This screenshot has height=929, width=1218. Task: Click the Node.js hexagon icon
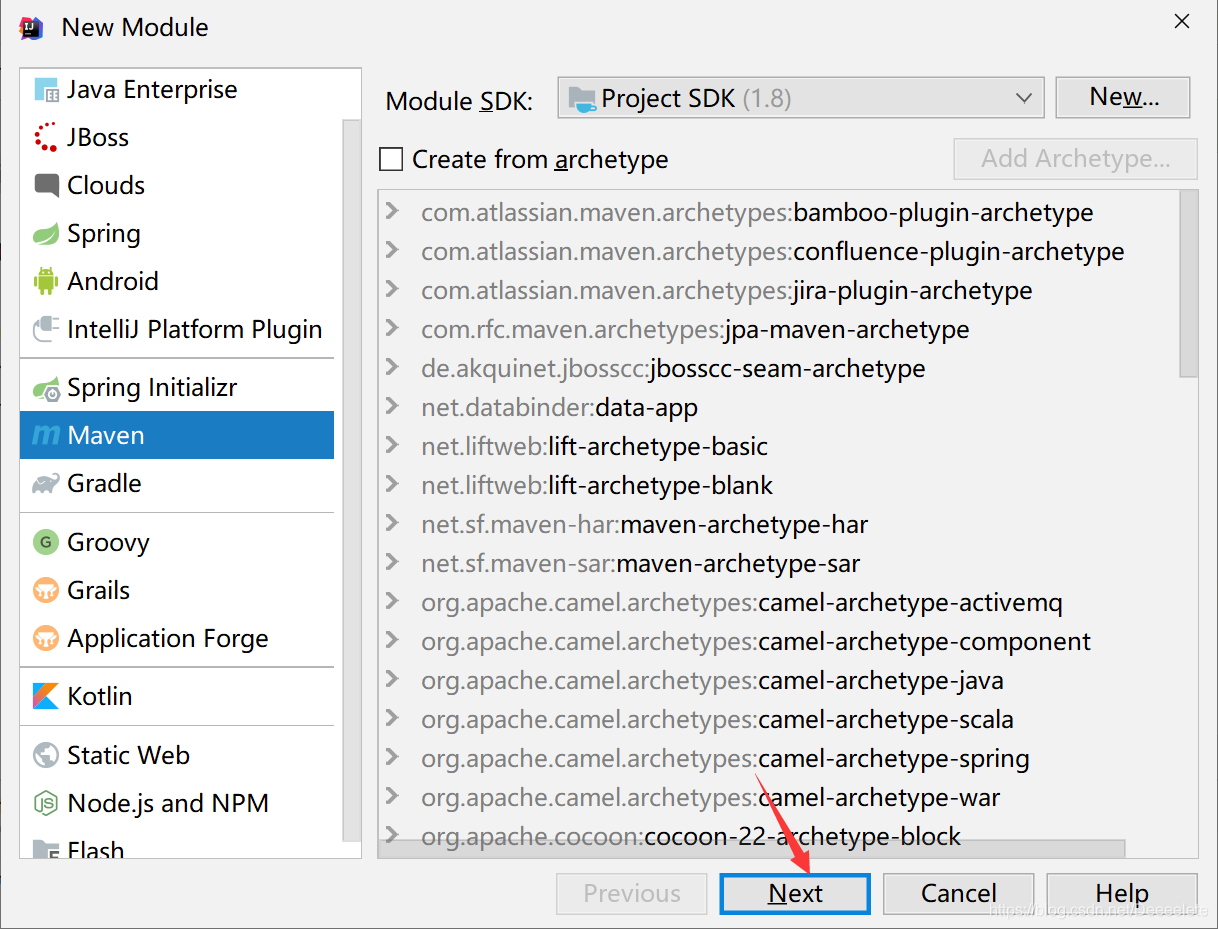pyautogui.click(x=46, y=804)
